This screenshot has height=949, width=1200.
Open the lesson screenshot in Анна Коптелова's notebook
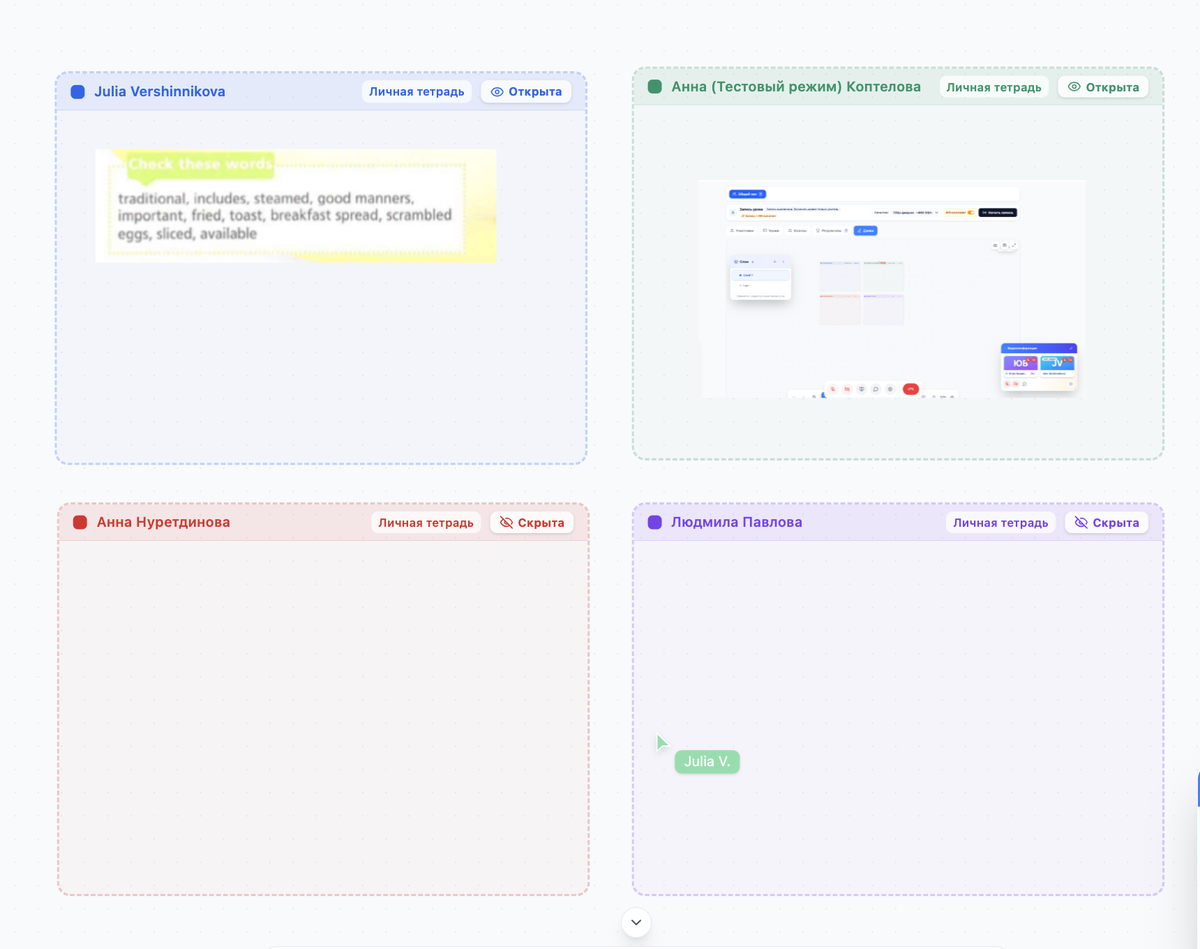pos(892,289)
